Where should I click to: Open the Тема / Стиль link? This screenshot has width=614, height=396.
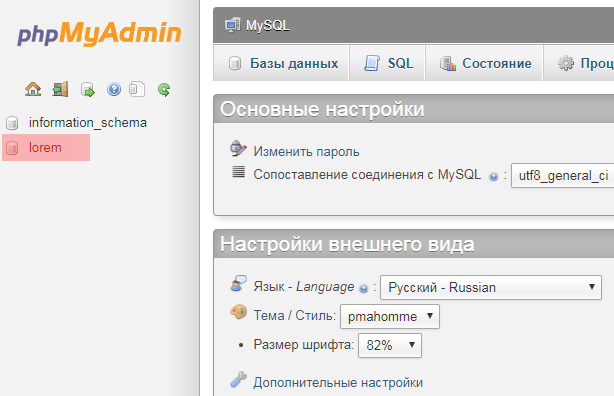point(294,315)
